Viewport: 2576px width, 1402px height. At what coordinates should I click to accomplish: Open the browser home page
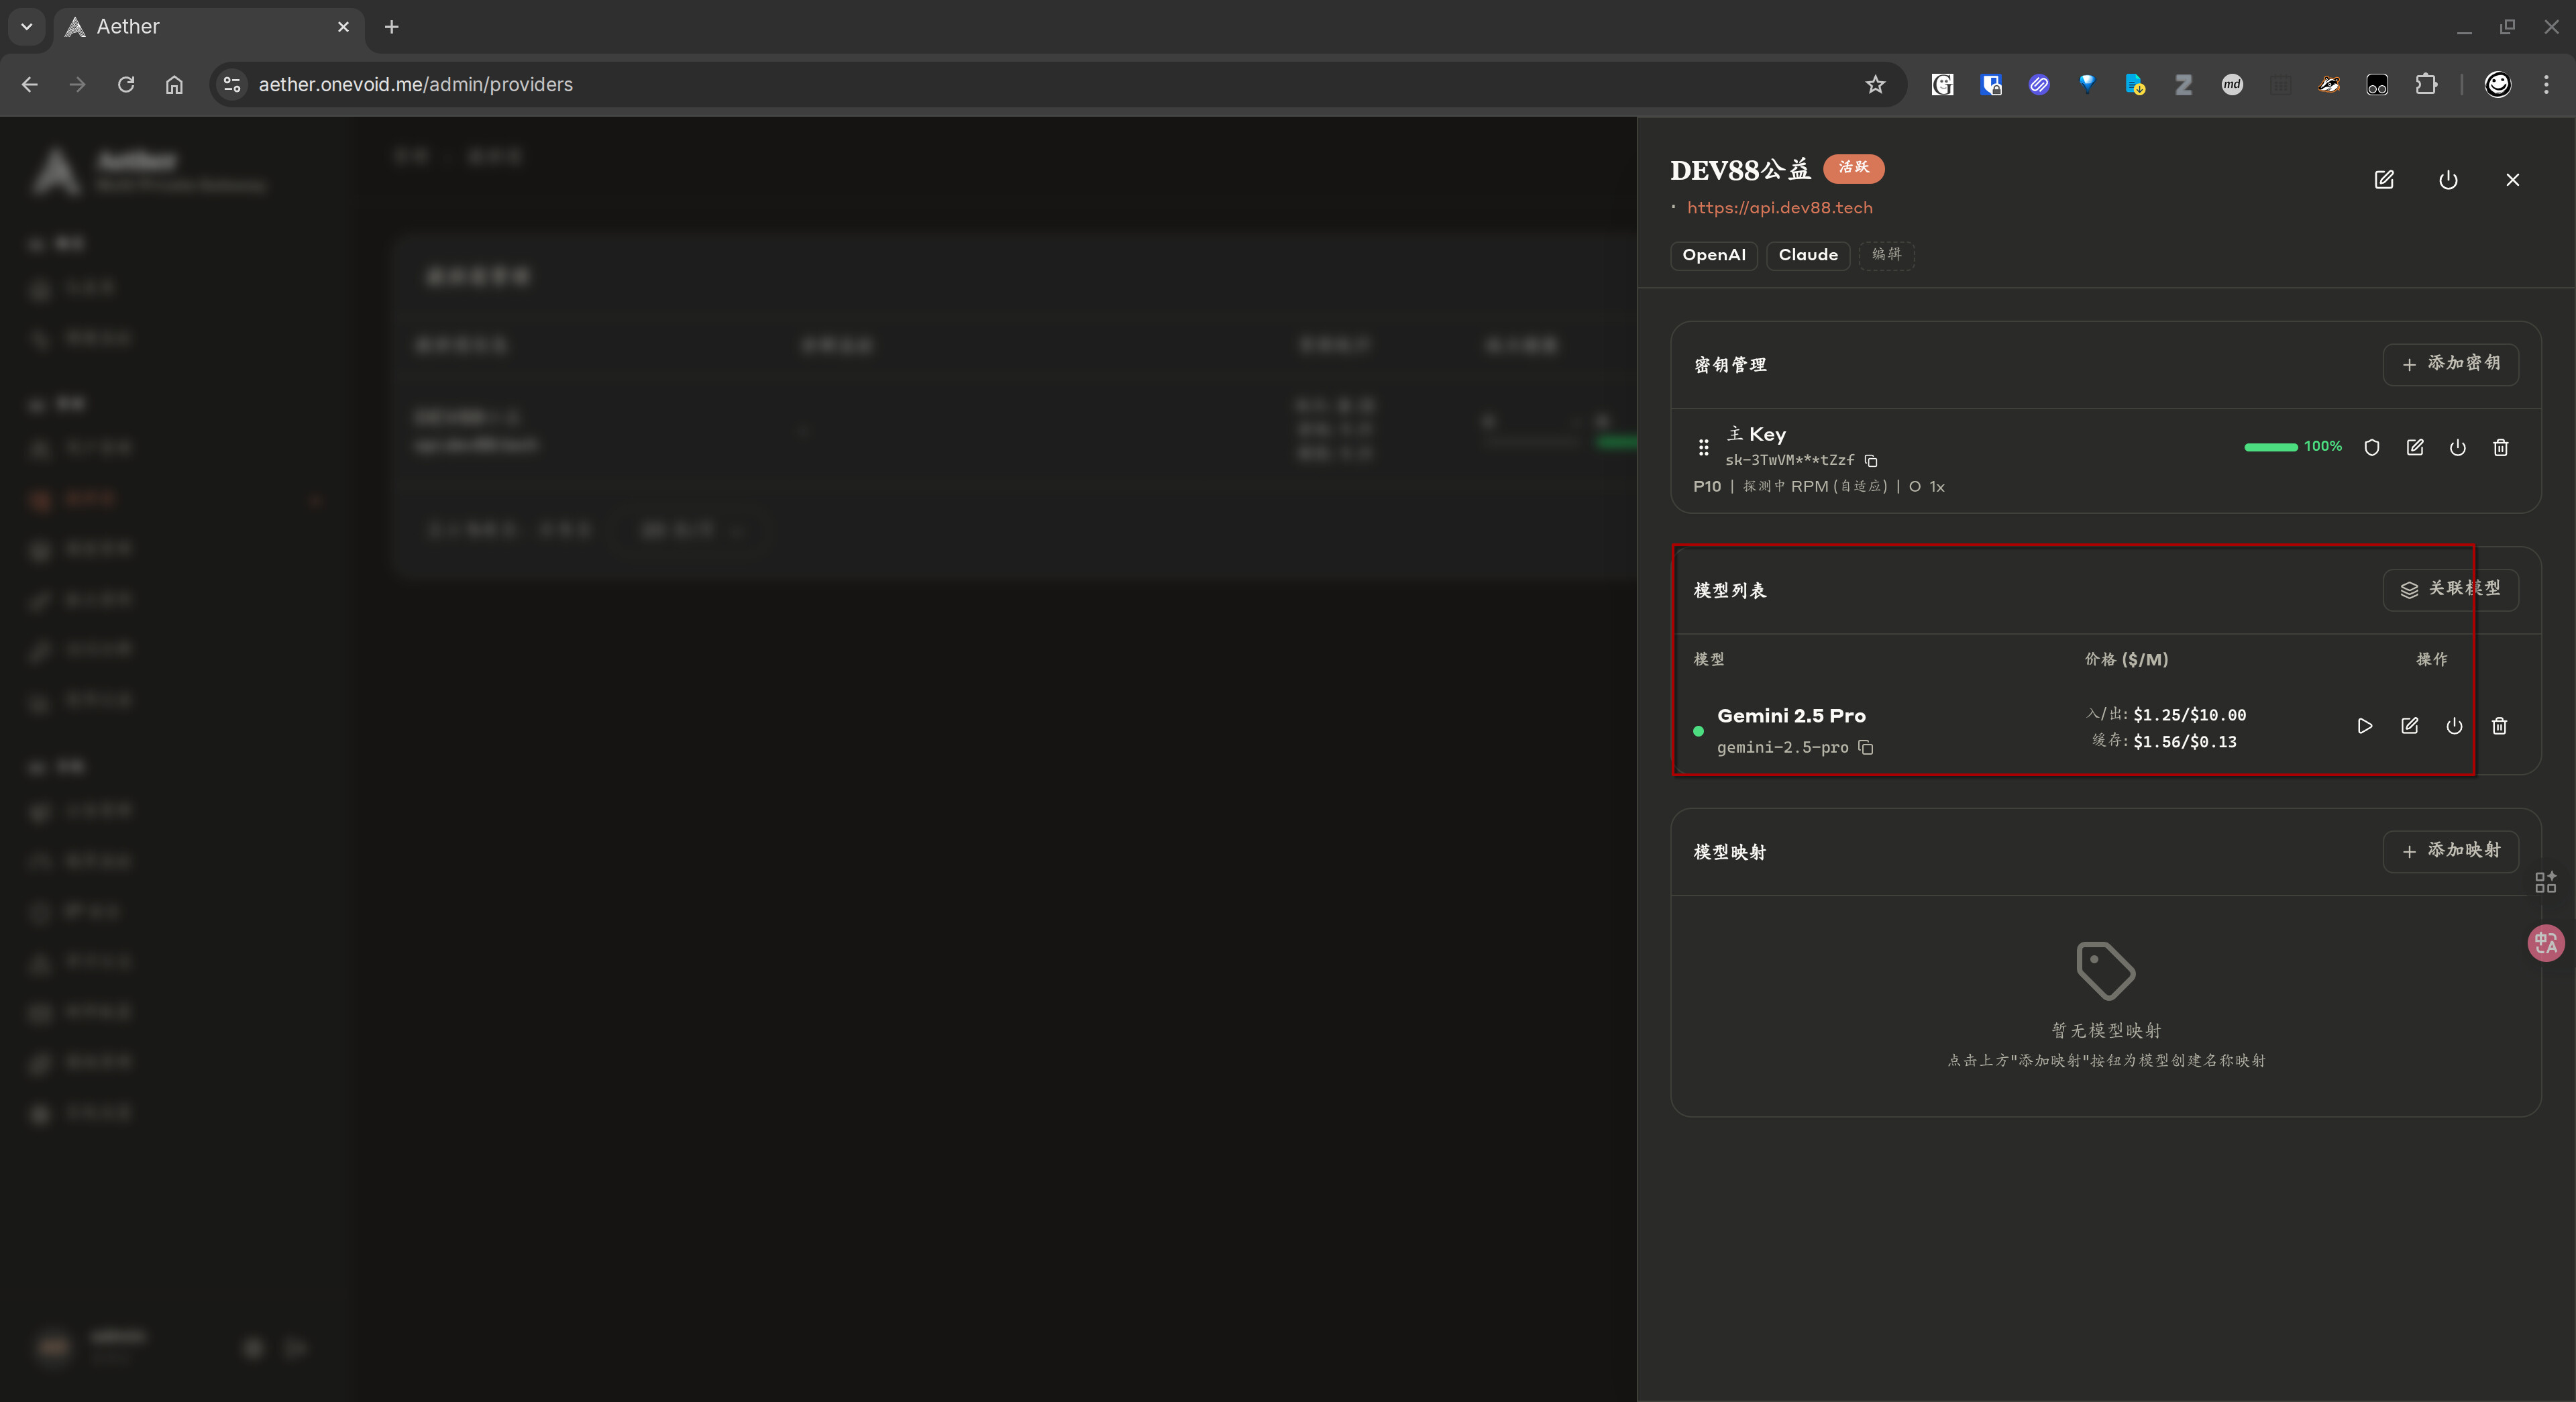click(x=174, y=85)
